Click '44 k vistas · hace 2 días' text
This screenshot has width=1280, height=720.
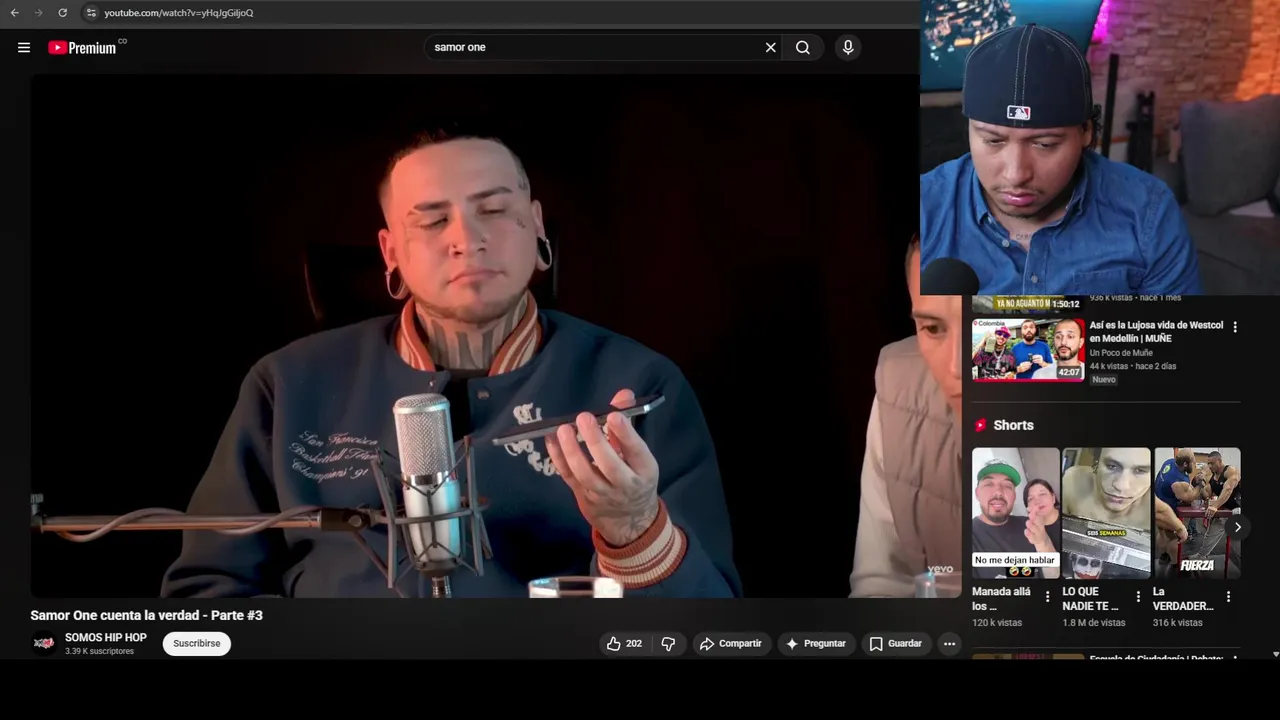click(x=1133, y=367)
